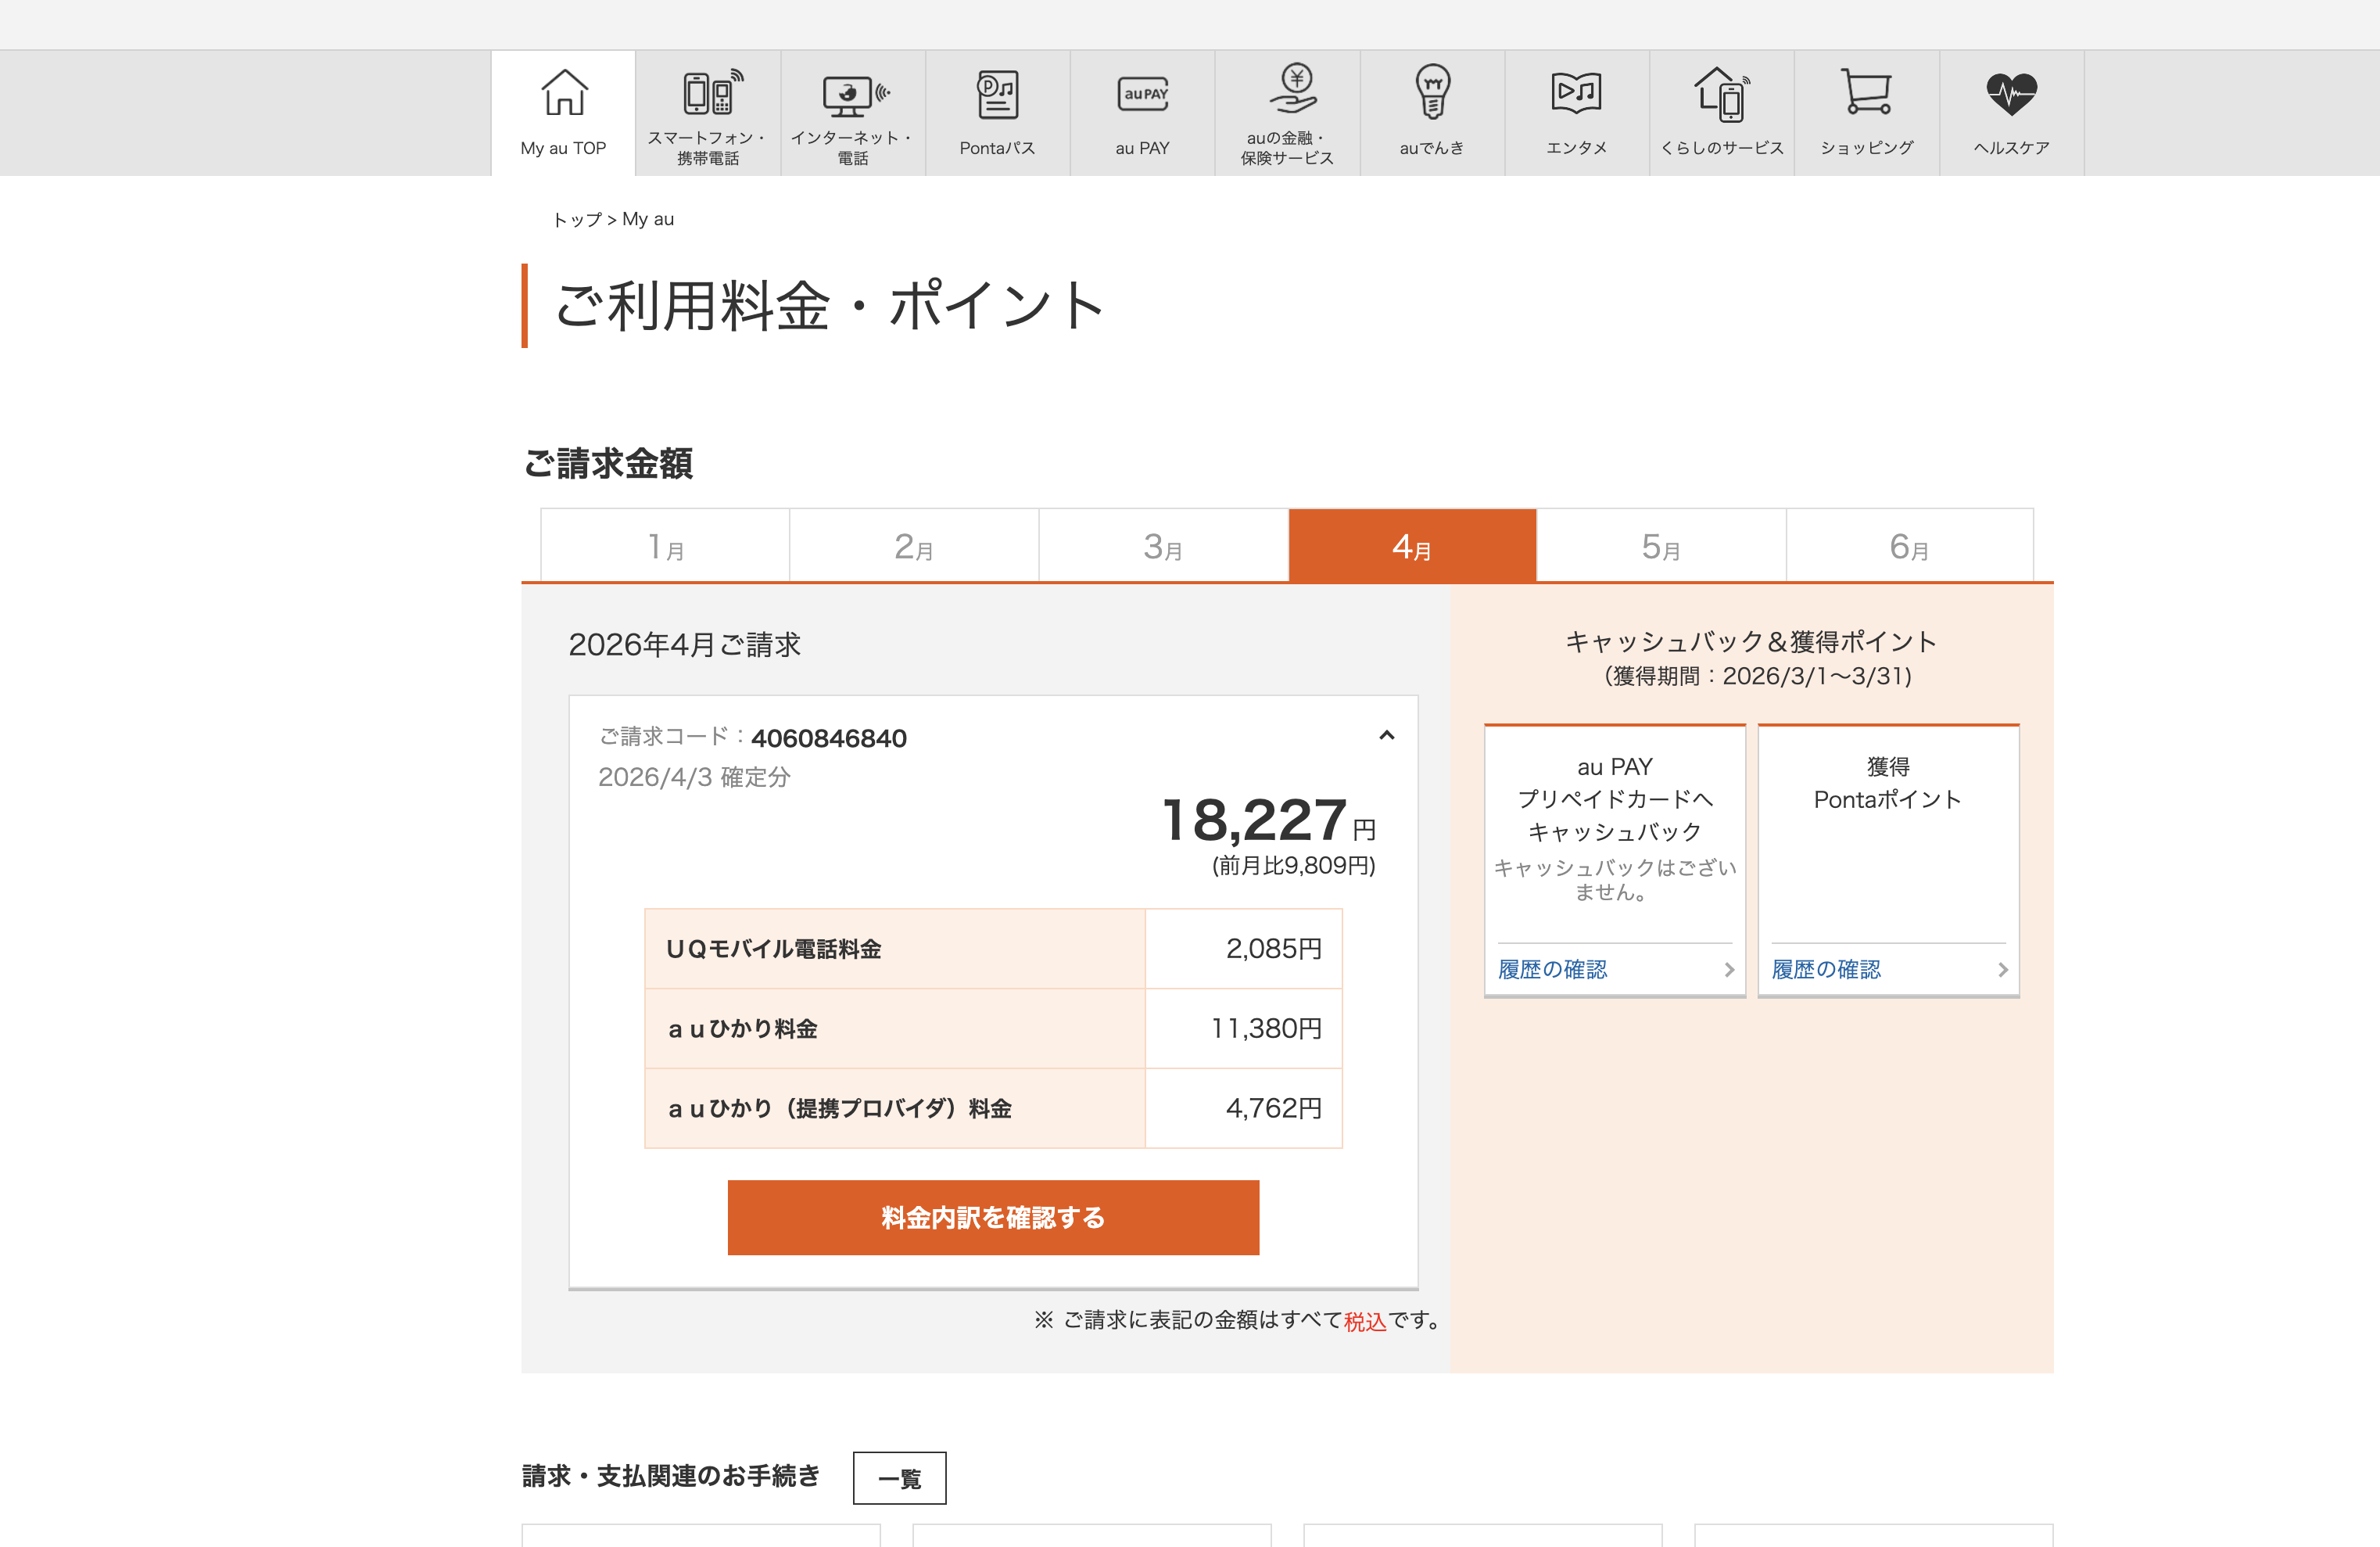The image size is (2380, 1547).
Task: Open the ショッピング cart icon
Action: pos(1866,92)
